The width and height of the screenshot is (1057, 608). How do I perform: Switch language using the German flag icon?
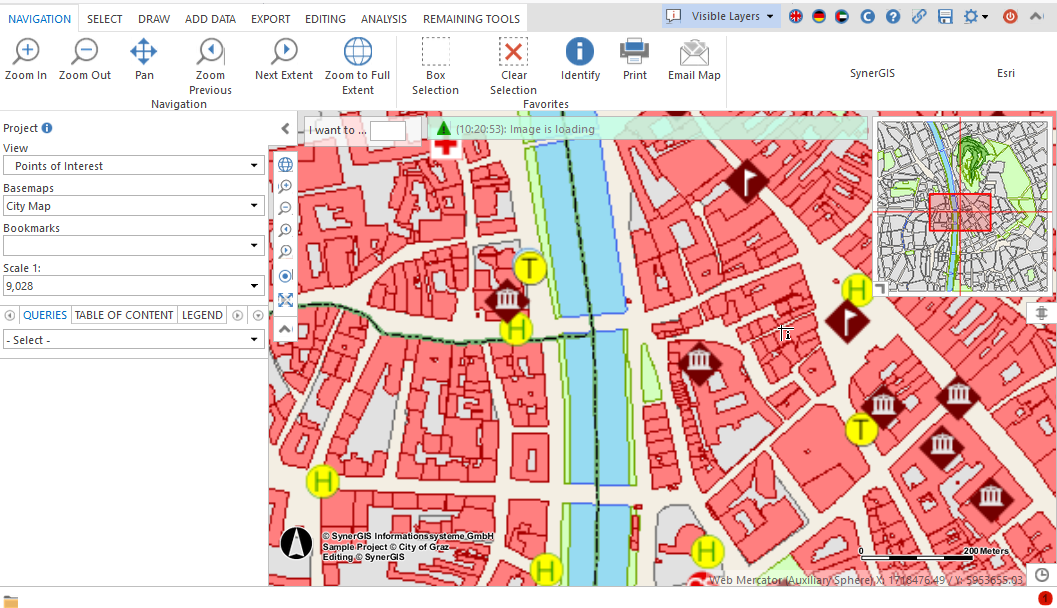[818, 17]
